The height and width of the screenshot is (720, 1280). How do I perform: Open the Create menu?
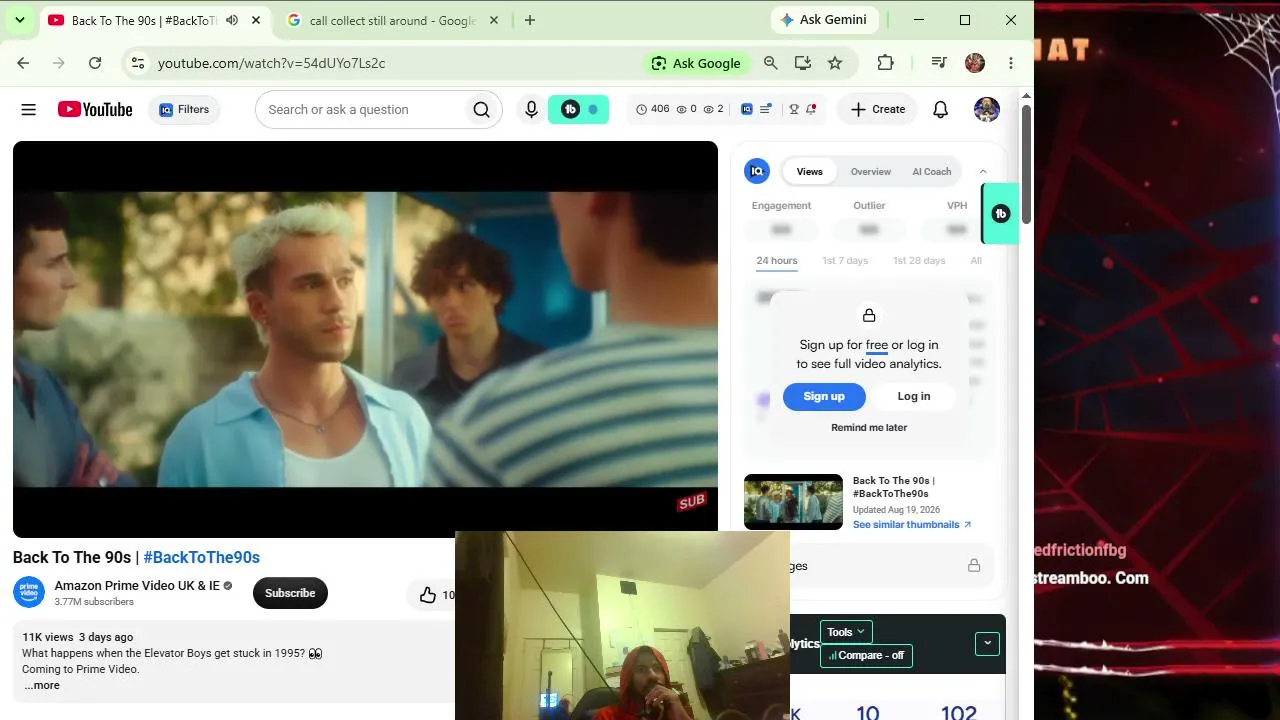pos(877,110)
